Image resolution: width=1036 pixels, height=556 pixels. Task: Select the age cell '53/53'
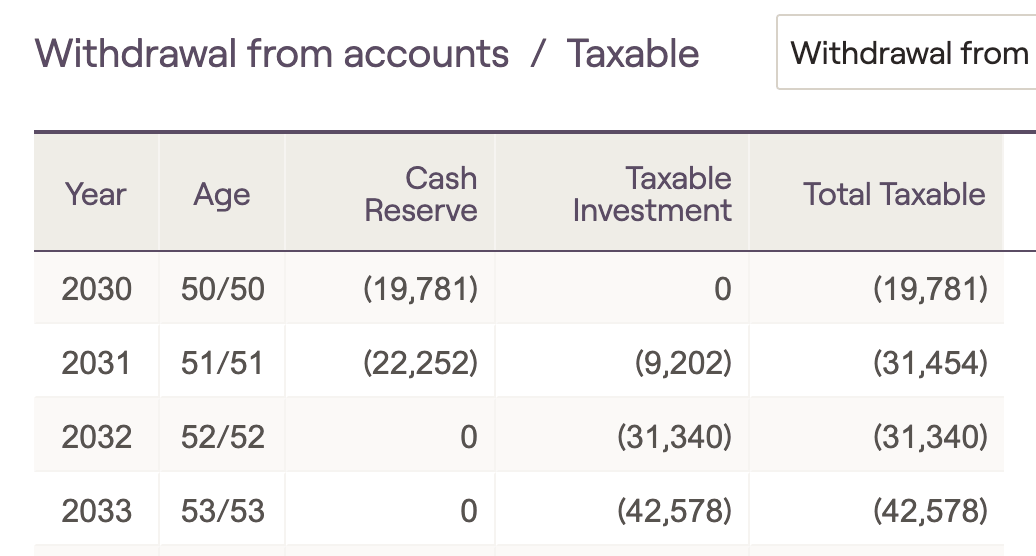pyautogui.click(x=223, y=510)
